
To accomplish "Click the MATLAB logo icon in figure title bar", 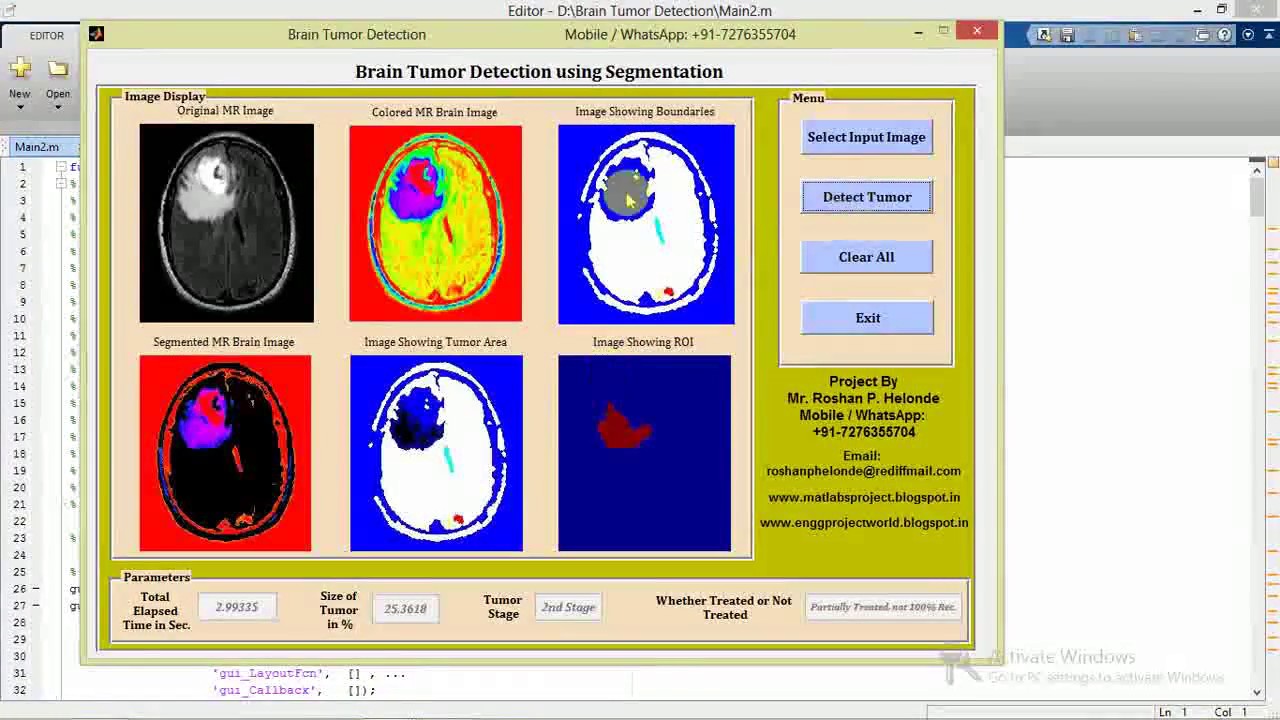I will (96, 34).
